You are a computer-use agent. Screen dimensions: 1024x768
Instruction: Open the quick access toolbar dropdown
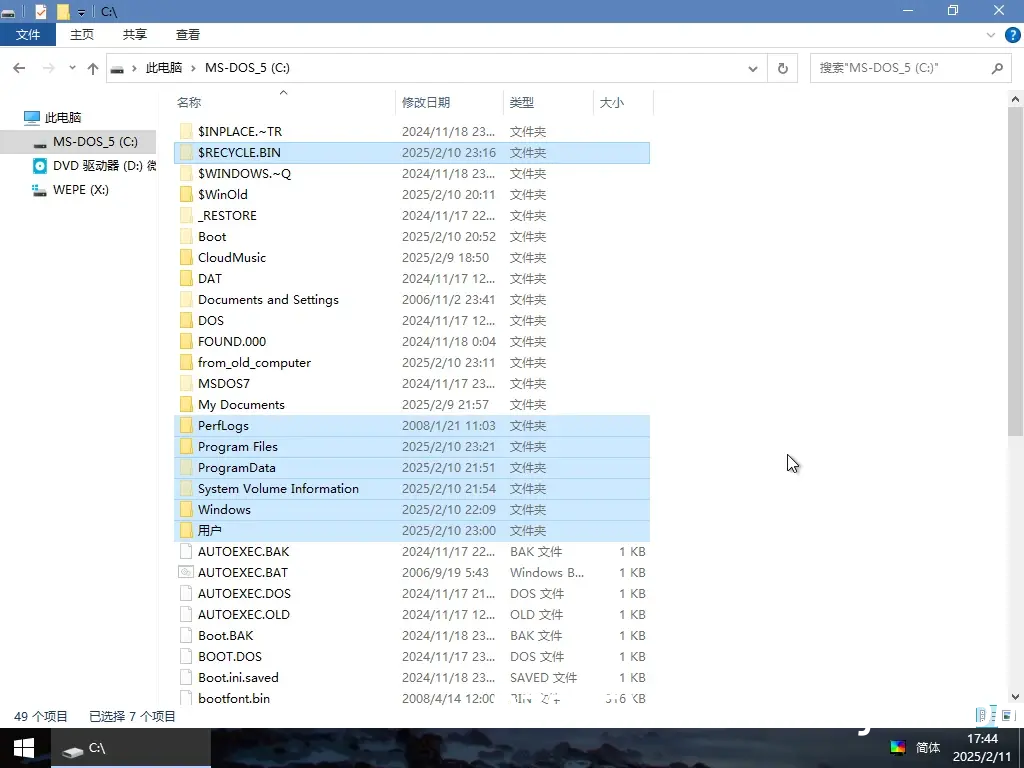[x=82, y=12]
